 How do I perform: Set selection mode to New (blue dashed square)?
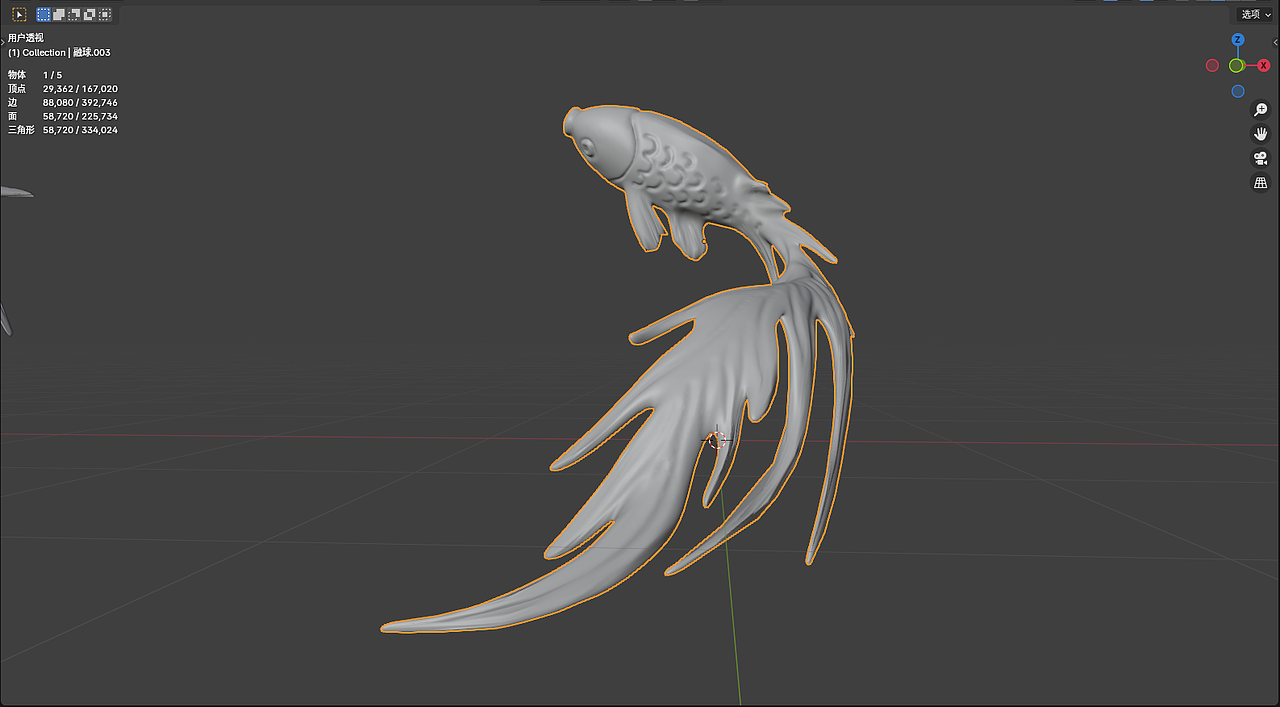tap(43, 15)
